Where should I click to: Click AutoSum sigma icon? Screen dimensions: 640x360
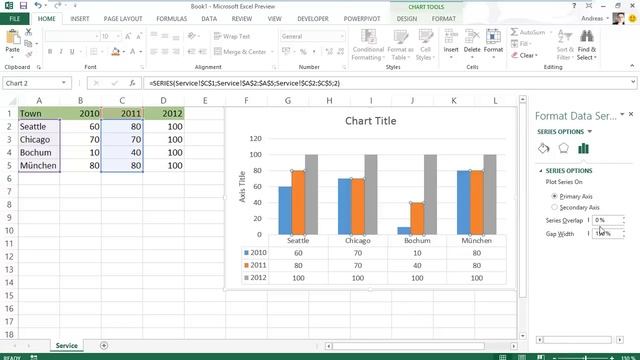click(x=514, y=32)
